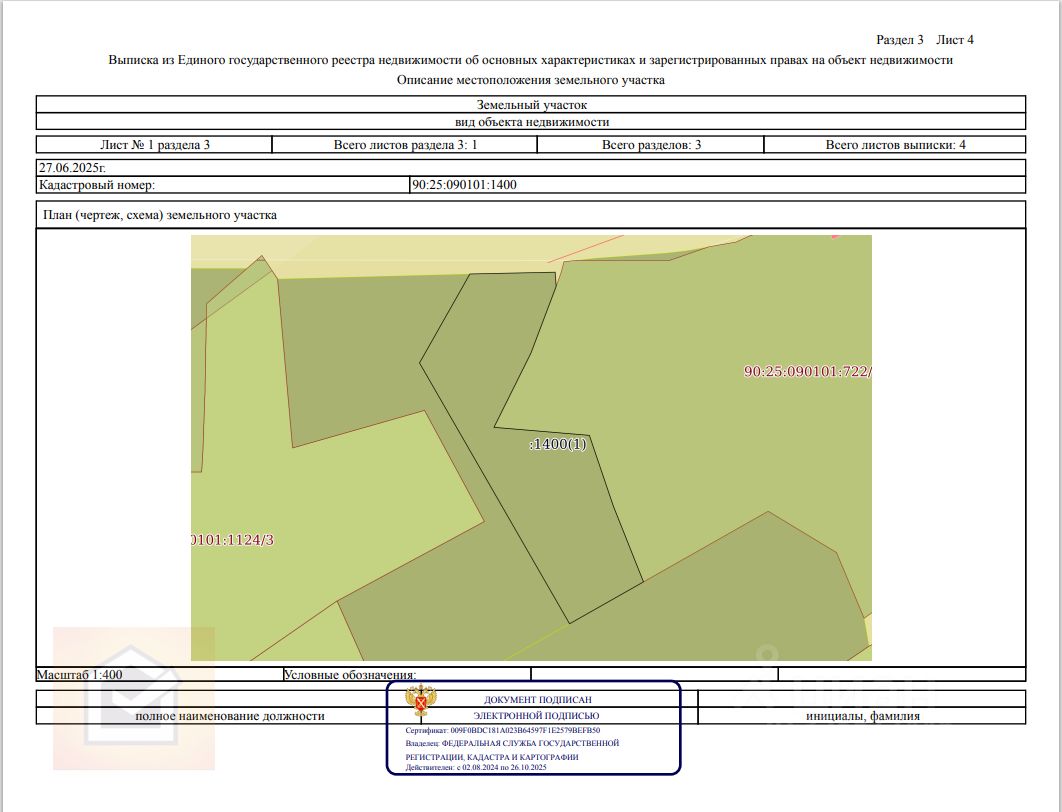Viewport: 1062px width, 812px height.
Task: Select the "Условные обозначения:" legend label
Action: [350, 676]
